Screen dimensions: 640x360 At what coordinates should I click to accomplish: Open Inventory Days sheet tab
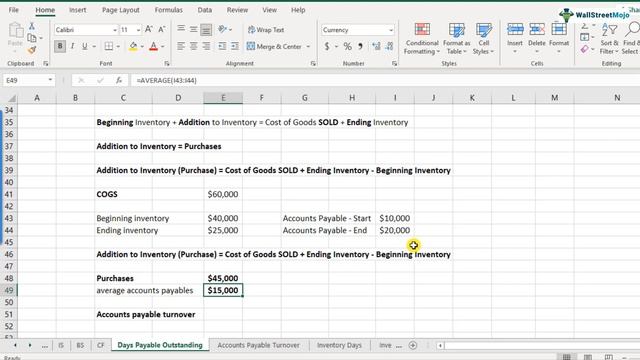(339, 345)
